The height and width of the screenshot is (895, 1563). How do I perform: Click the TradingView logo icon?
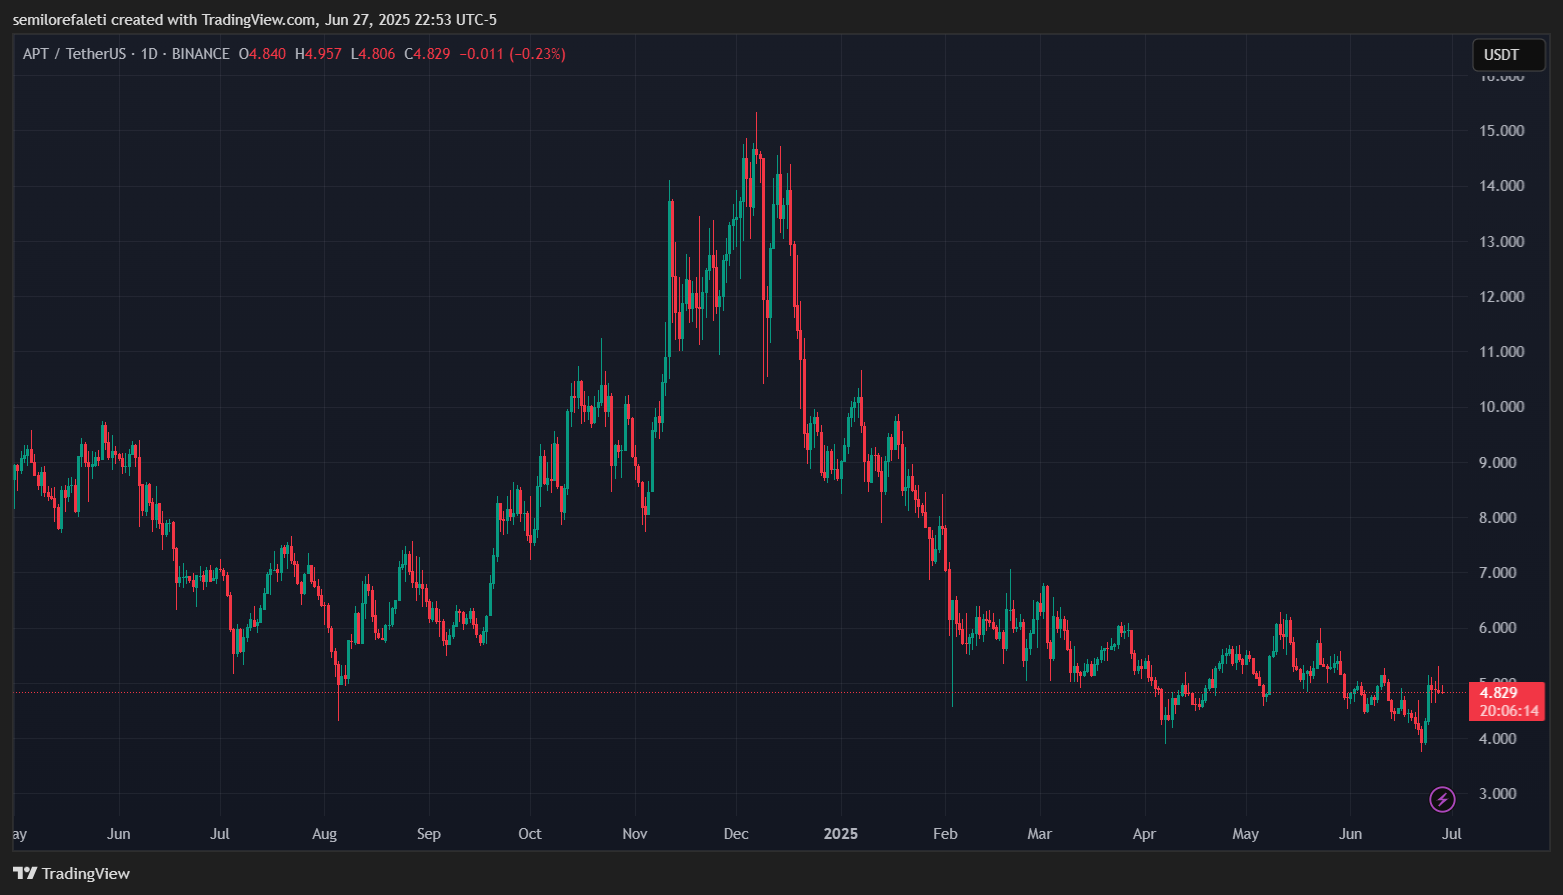tap(25, 874)
